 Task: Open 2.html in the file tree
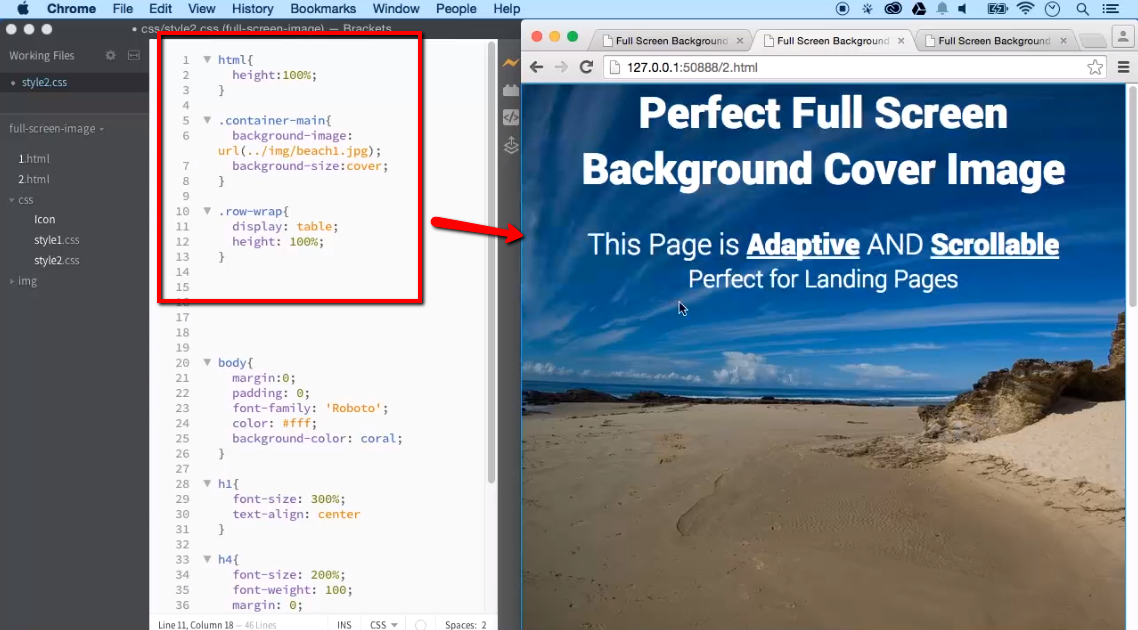coord(34,179)
